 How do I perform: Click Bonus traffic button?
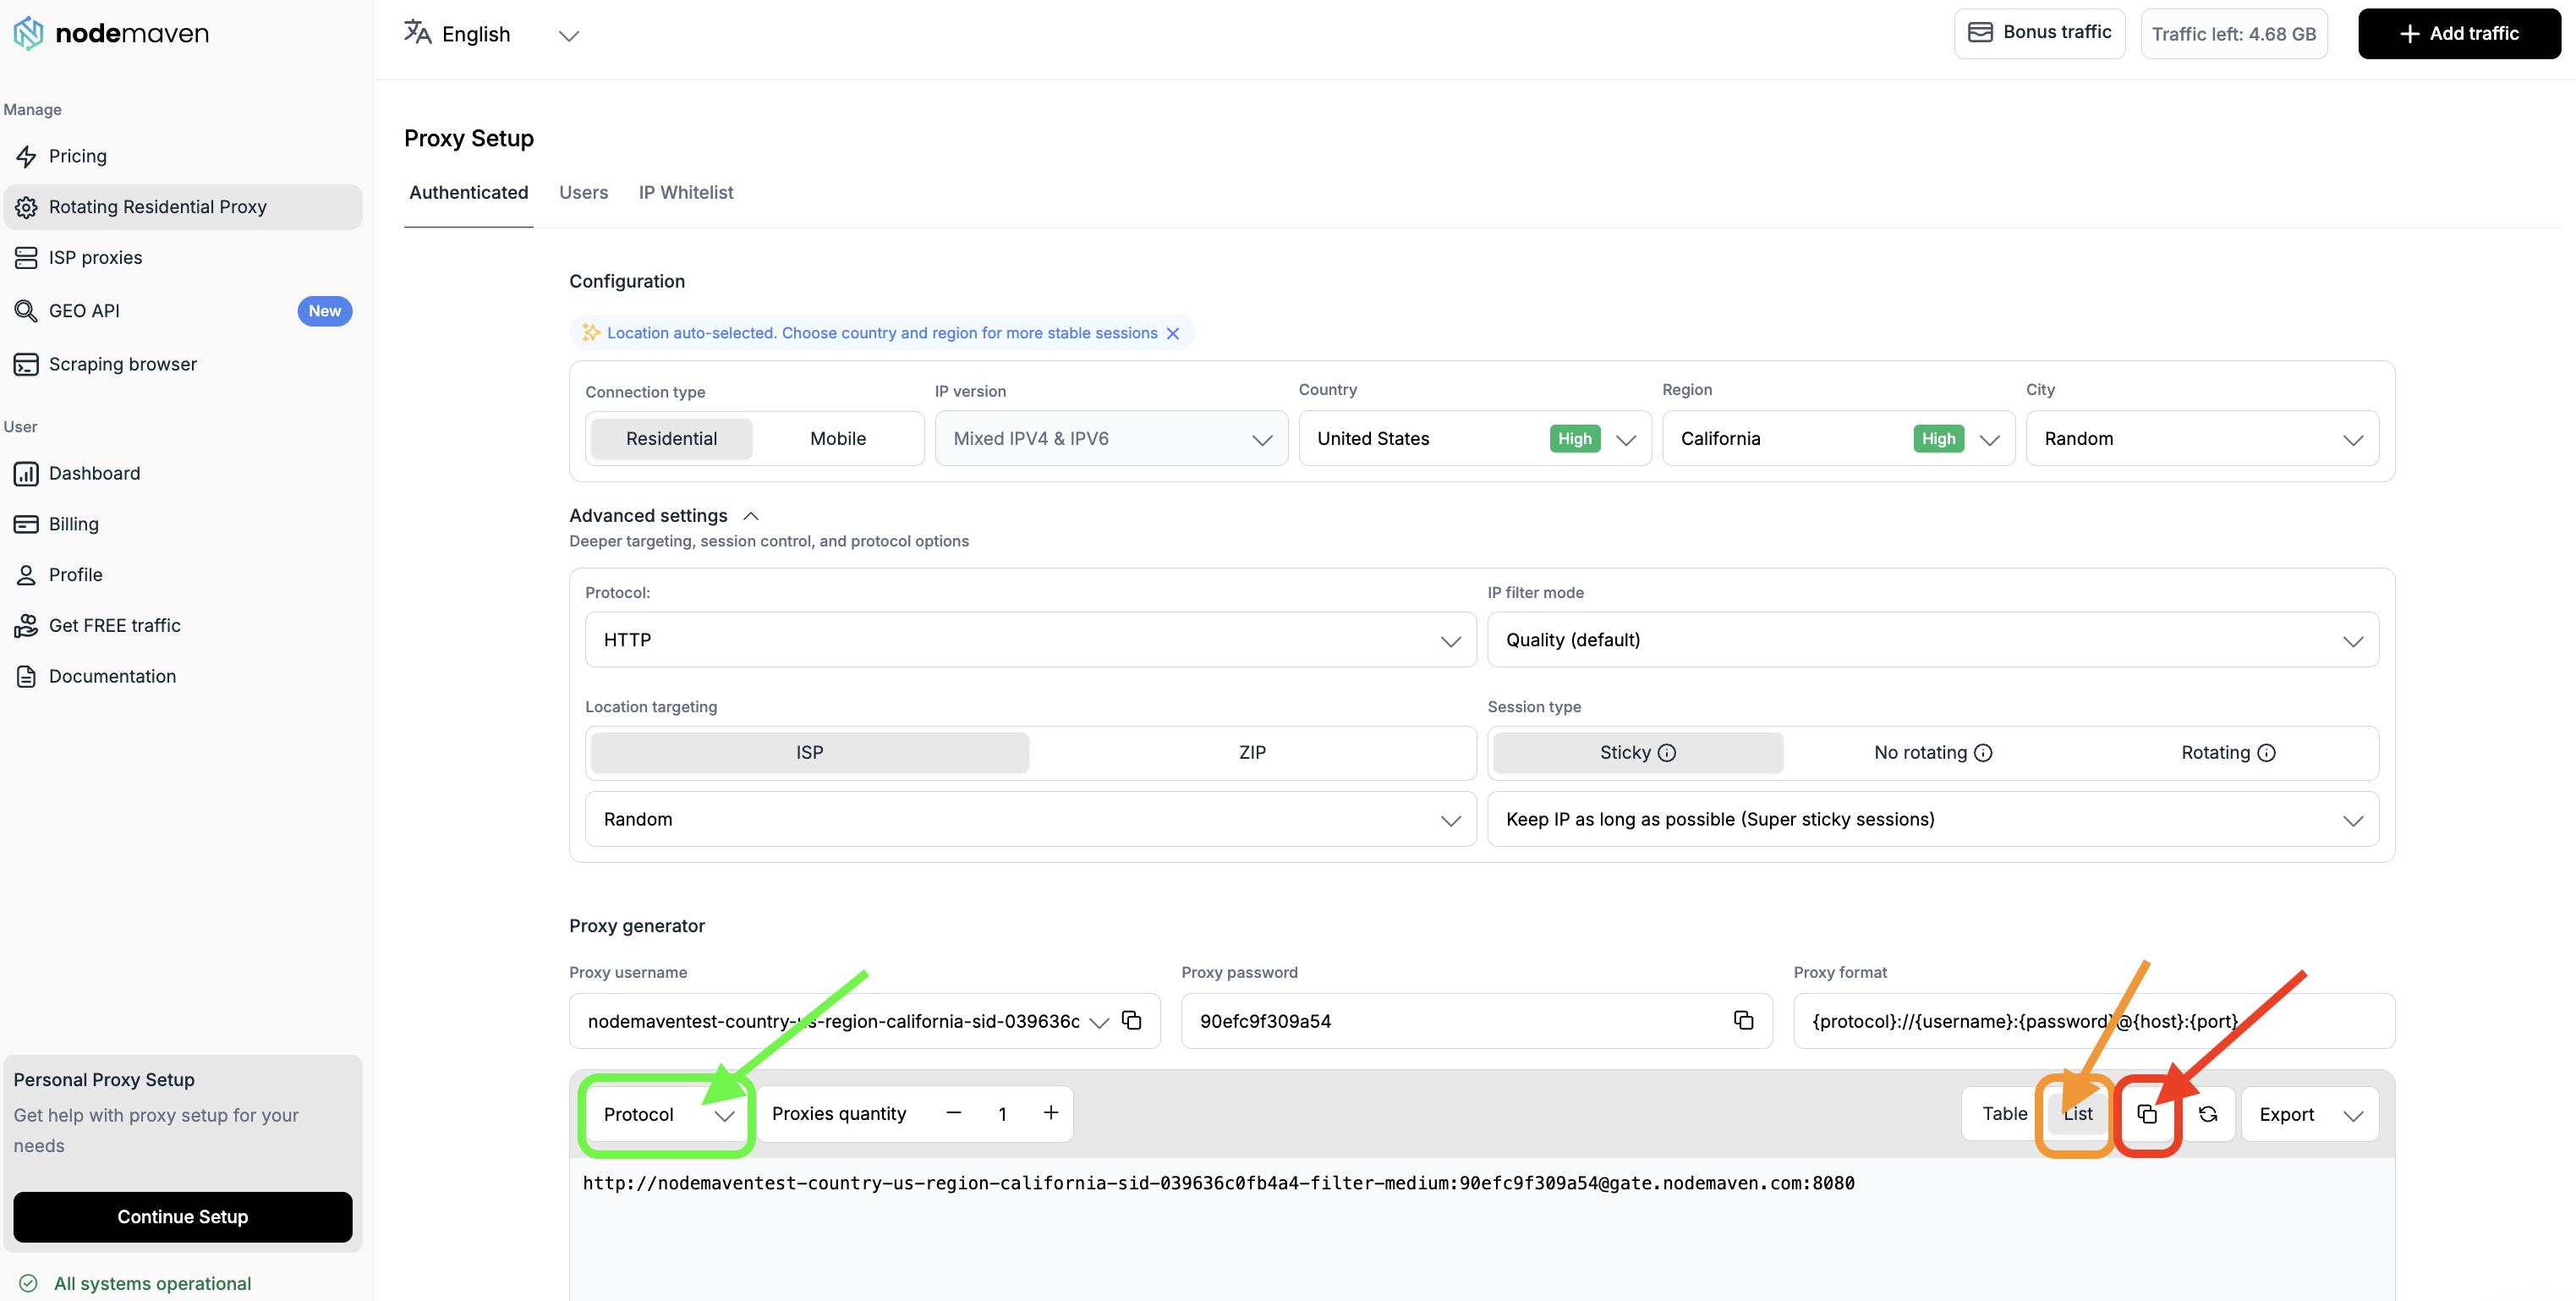2040,33
